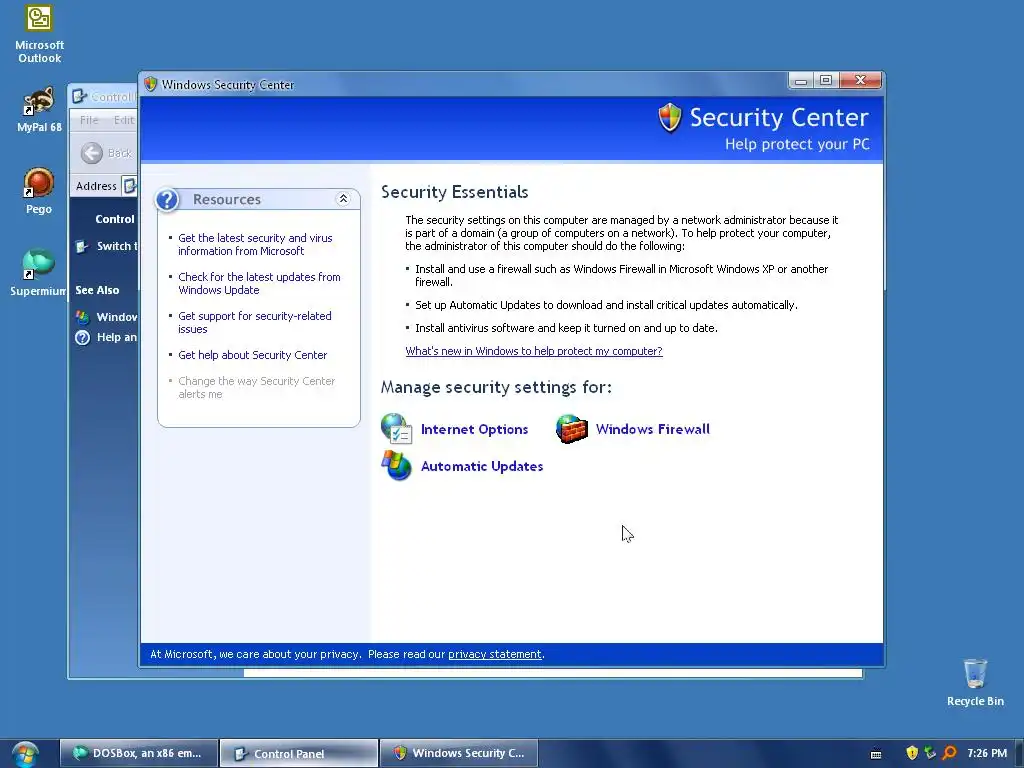Click Switch to view icon in Control Panel
This screenshot has width=1024, height=768.
coord(82,246)
